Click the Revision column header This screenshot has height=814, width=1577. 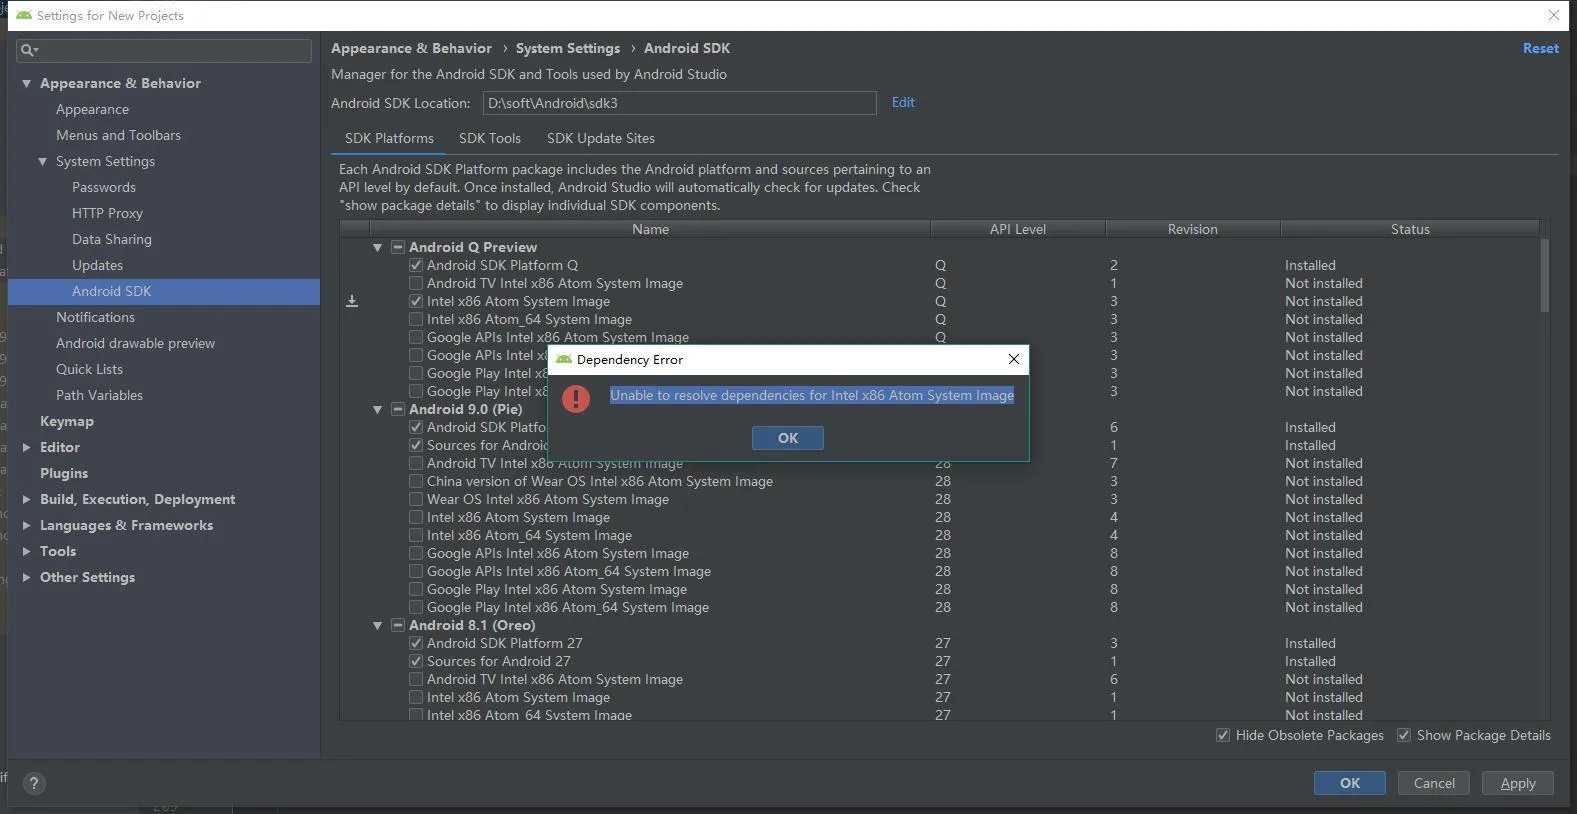coord(1193,229)
